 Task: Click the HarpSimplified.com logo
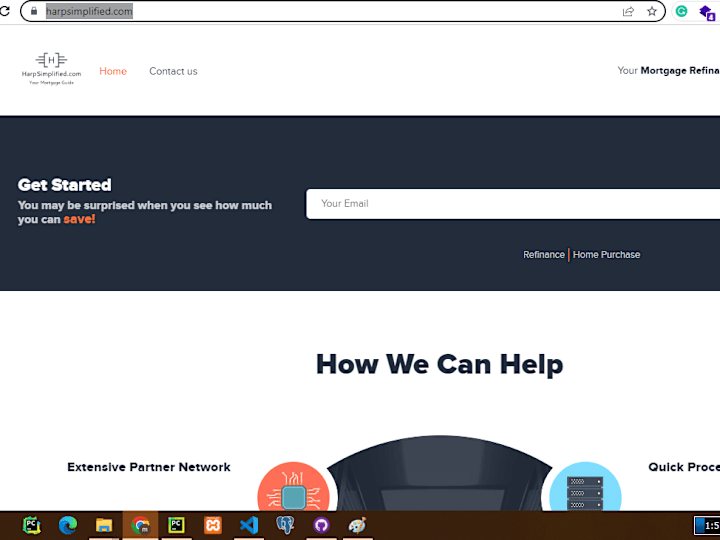(x=51, y=69)
